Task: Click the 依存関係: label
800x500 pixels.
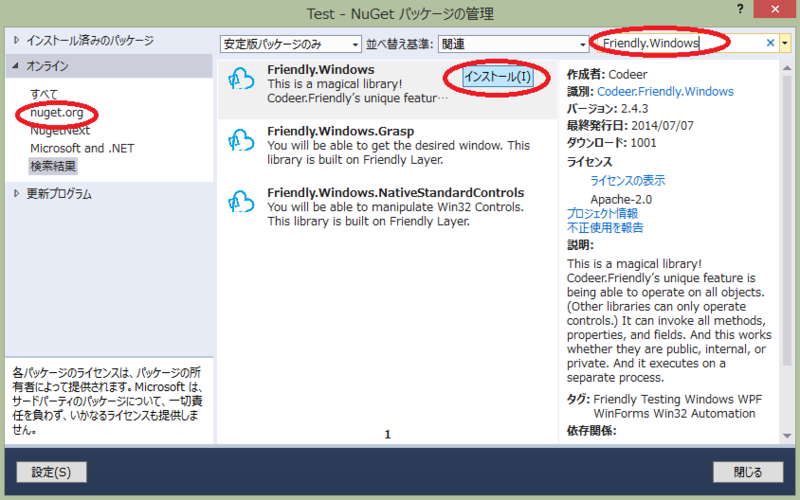Action: click(591, 431)
